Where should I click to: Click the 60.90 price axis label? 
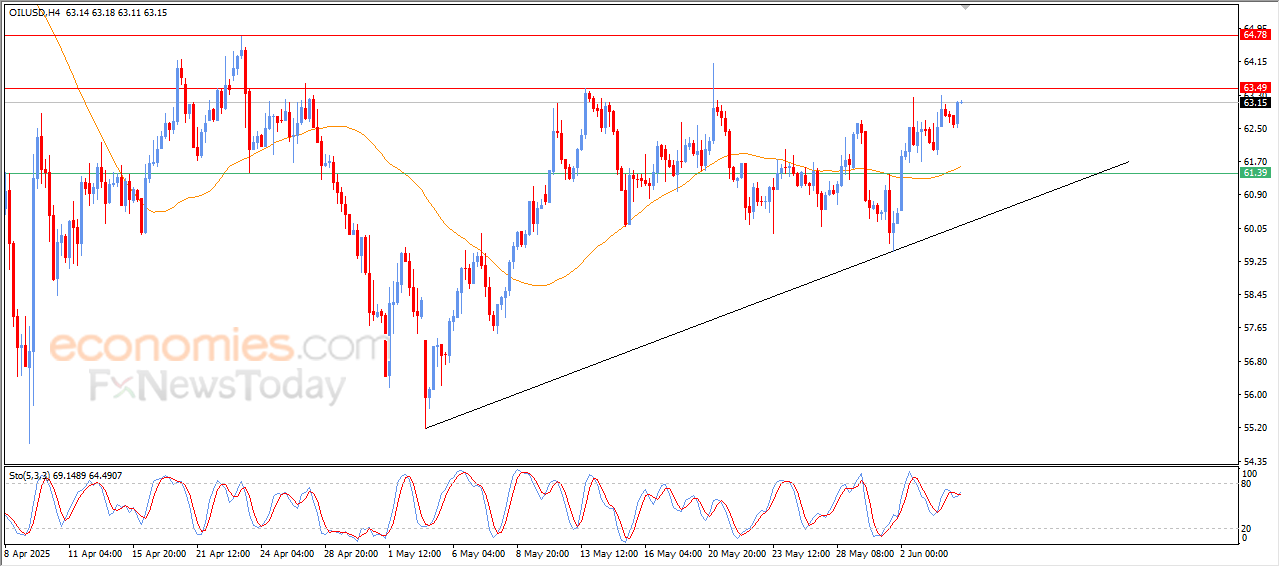pyautogui.click(x=1255, y=194)
